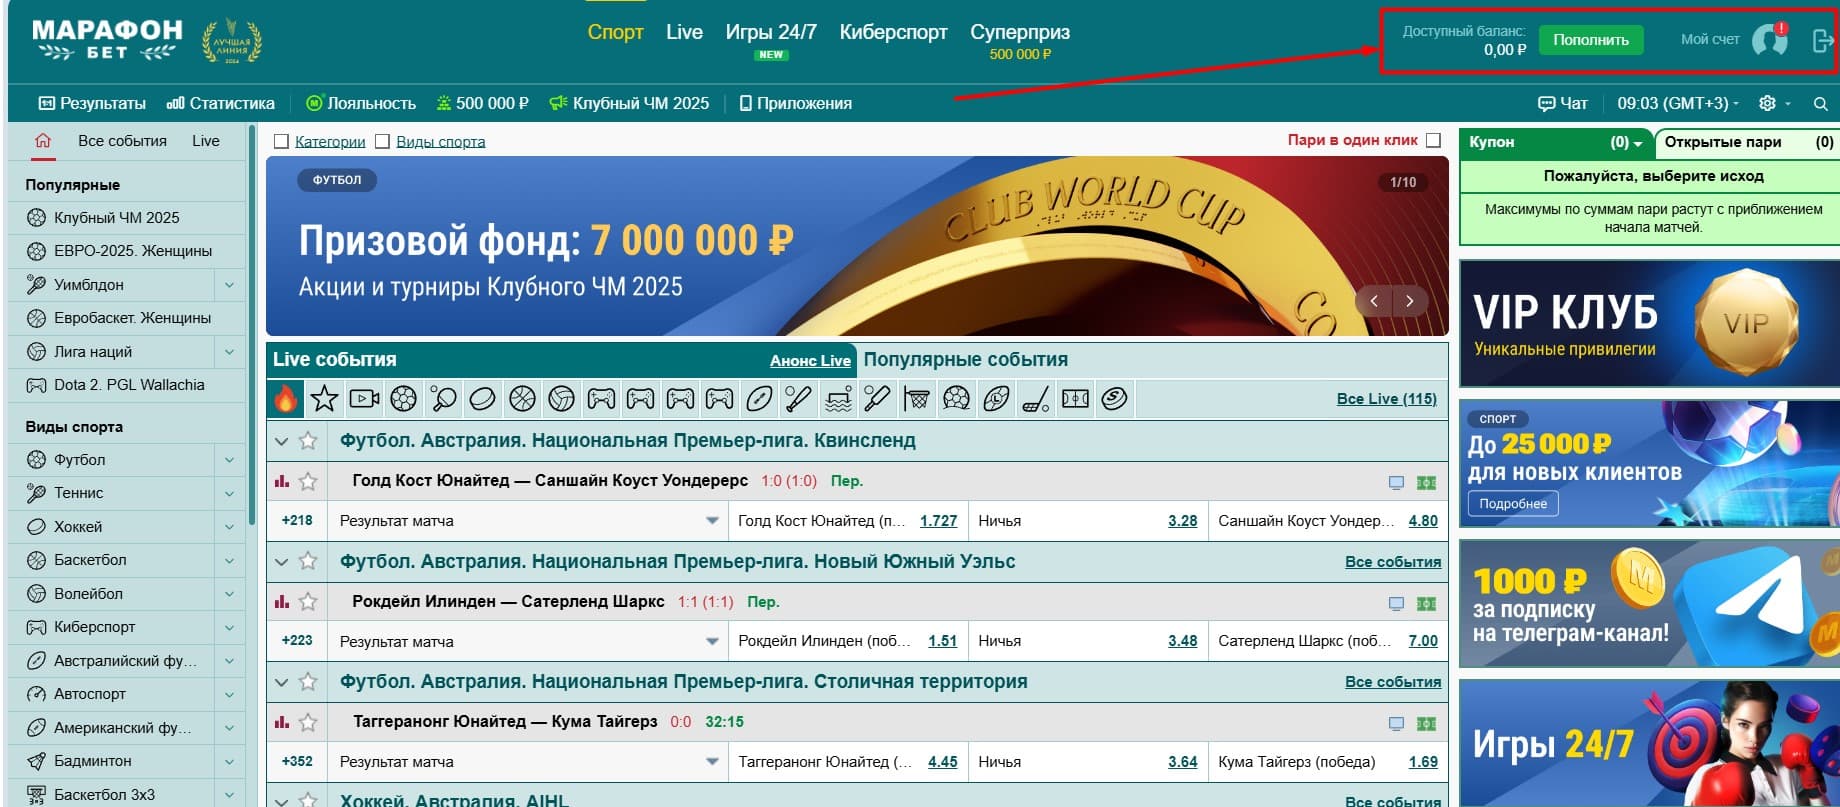Screen dimensions: 1840x807
Task: Favorite the Столичная территория league star
Action: click(x=308, y=682)
